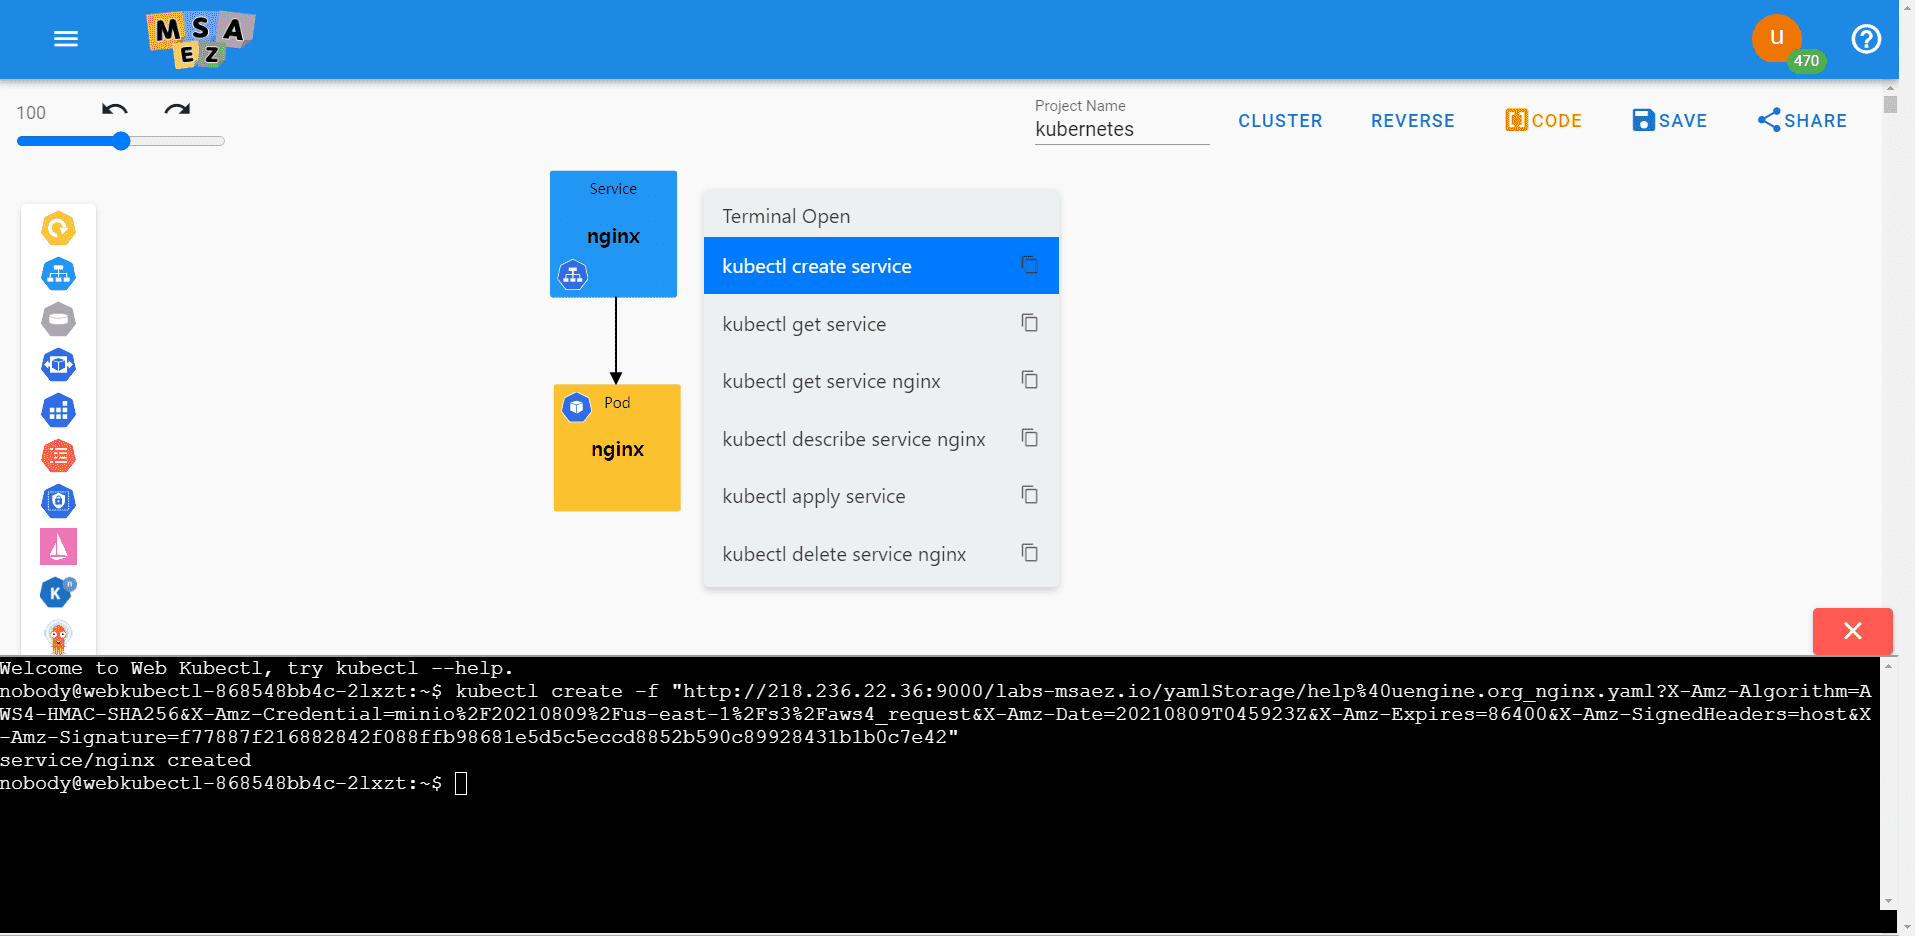
Task: Open the CLUSTER button
Action: 1280,121
